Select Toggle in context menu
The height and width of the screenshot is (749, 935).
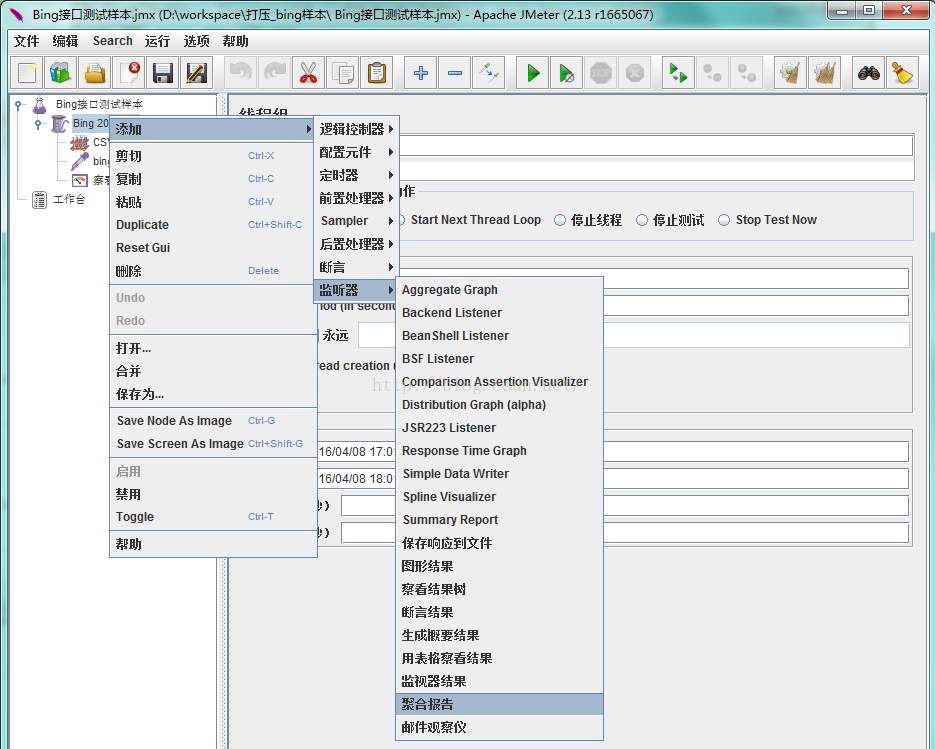point(213,516)
